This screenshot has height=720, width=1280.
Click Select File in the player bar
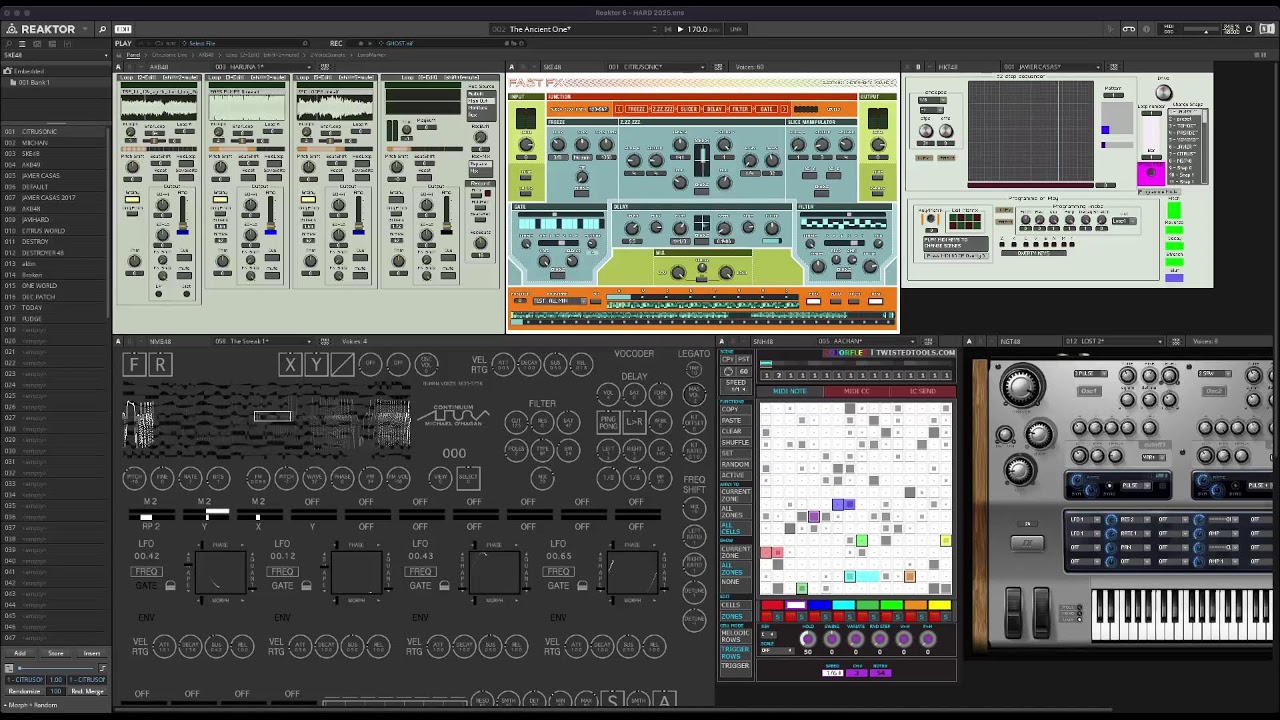click(201, 44)
